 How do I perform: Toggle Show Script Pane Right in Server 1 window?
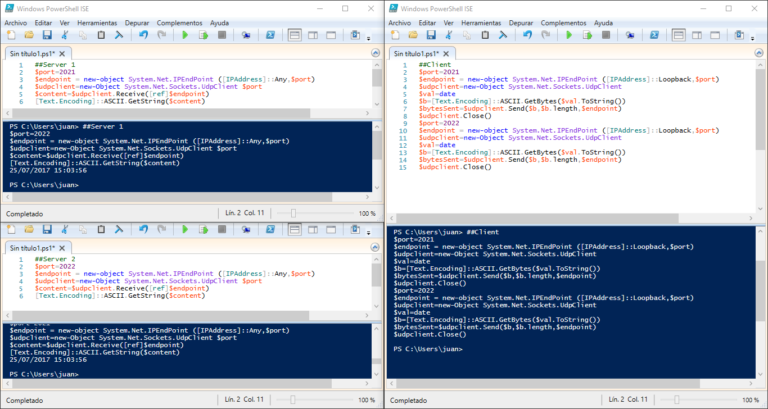point(315,34)
